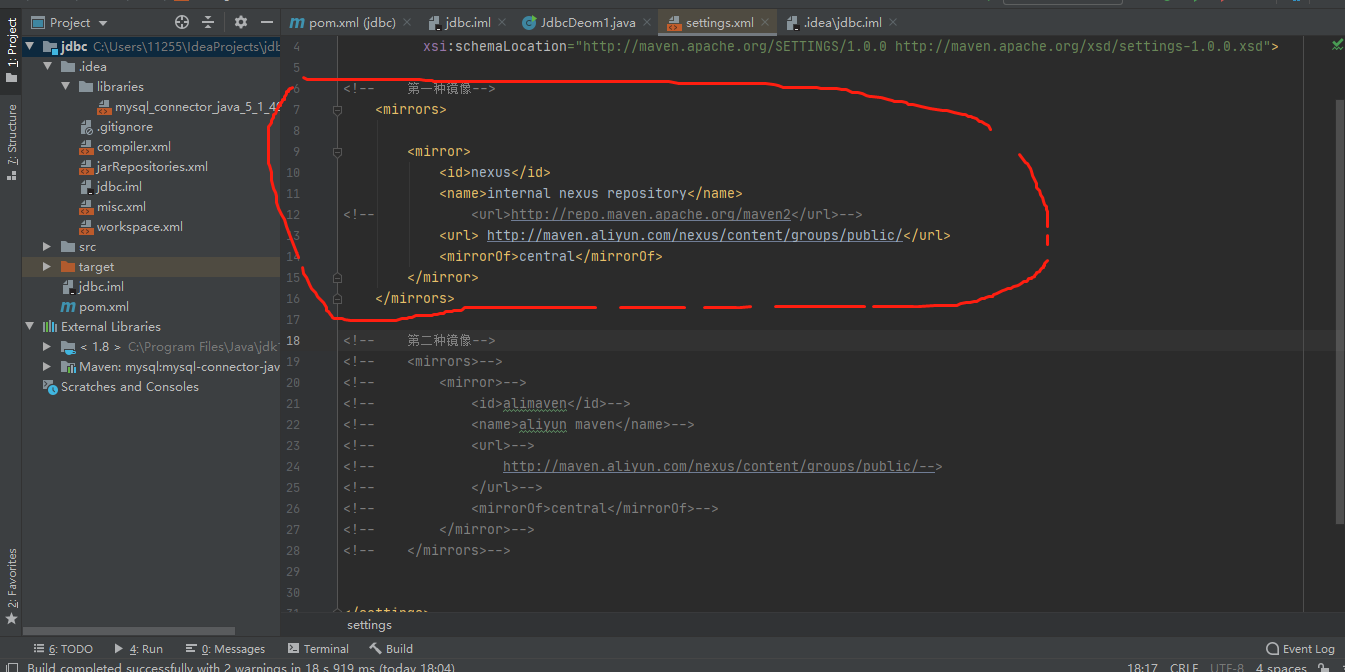This screenshot has width=1345, height=672.
Task: Open the TODO tool window
Action: [63, 648]
